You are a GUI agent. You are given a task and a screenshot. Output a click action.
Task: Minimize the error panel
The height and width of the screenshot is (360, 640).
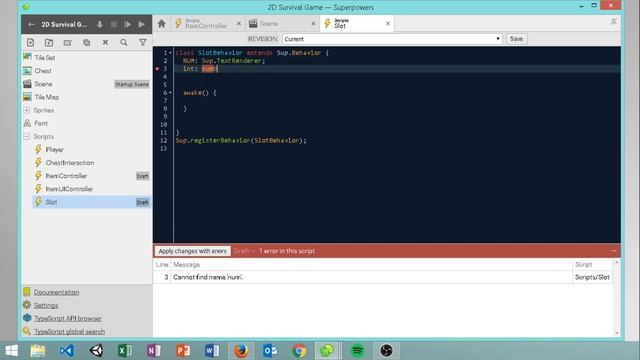pyautogui.click(x=614, y=251)
